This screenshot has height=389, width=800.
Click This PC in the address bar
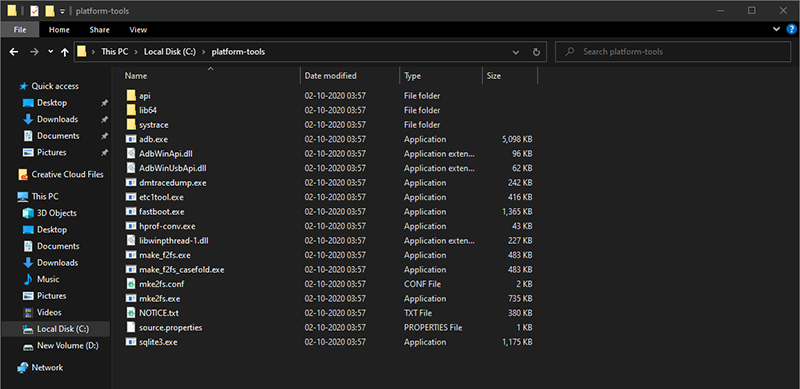[115, 52]
